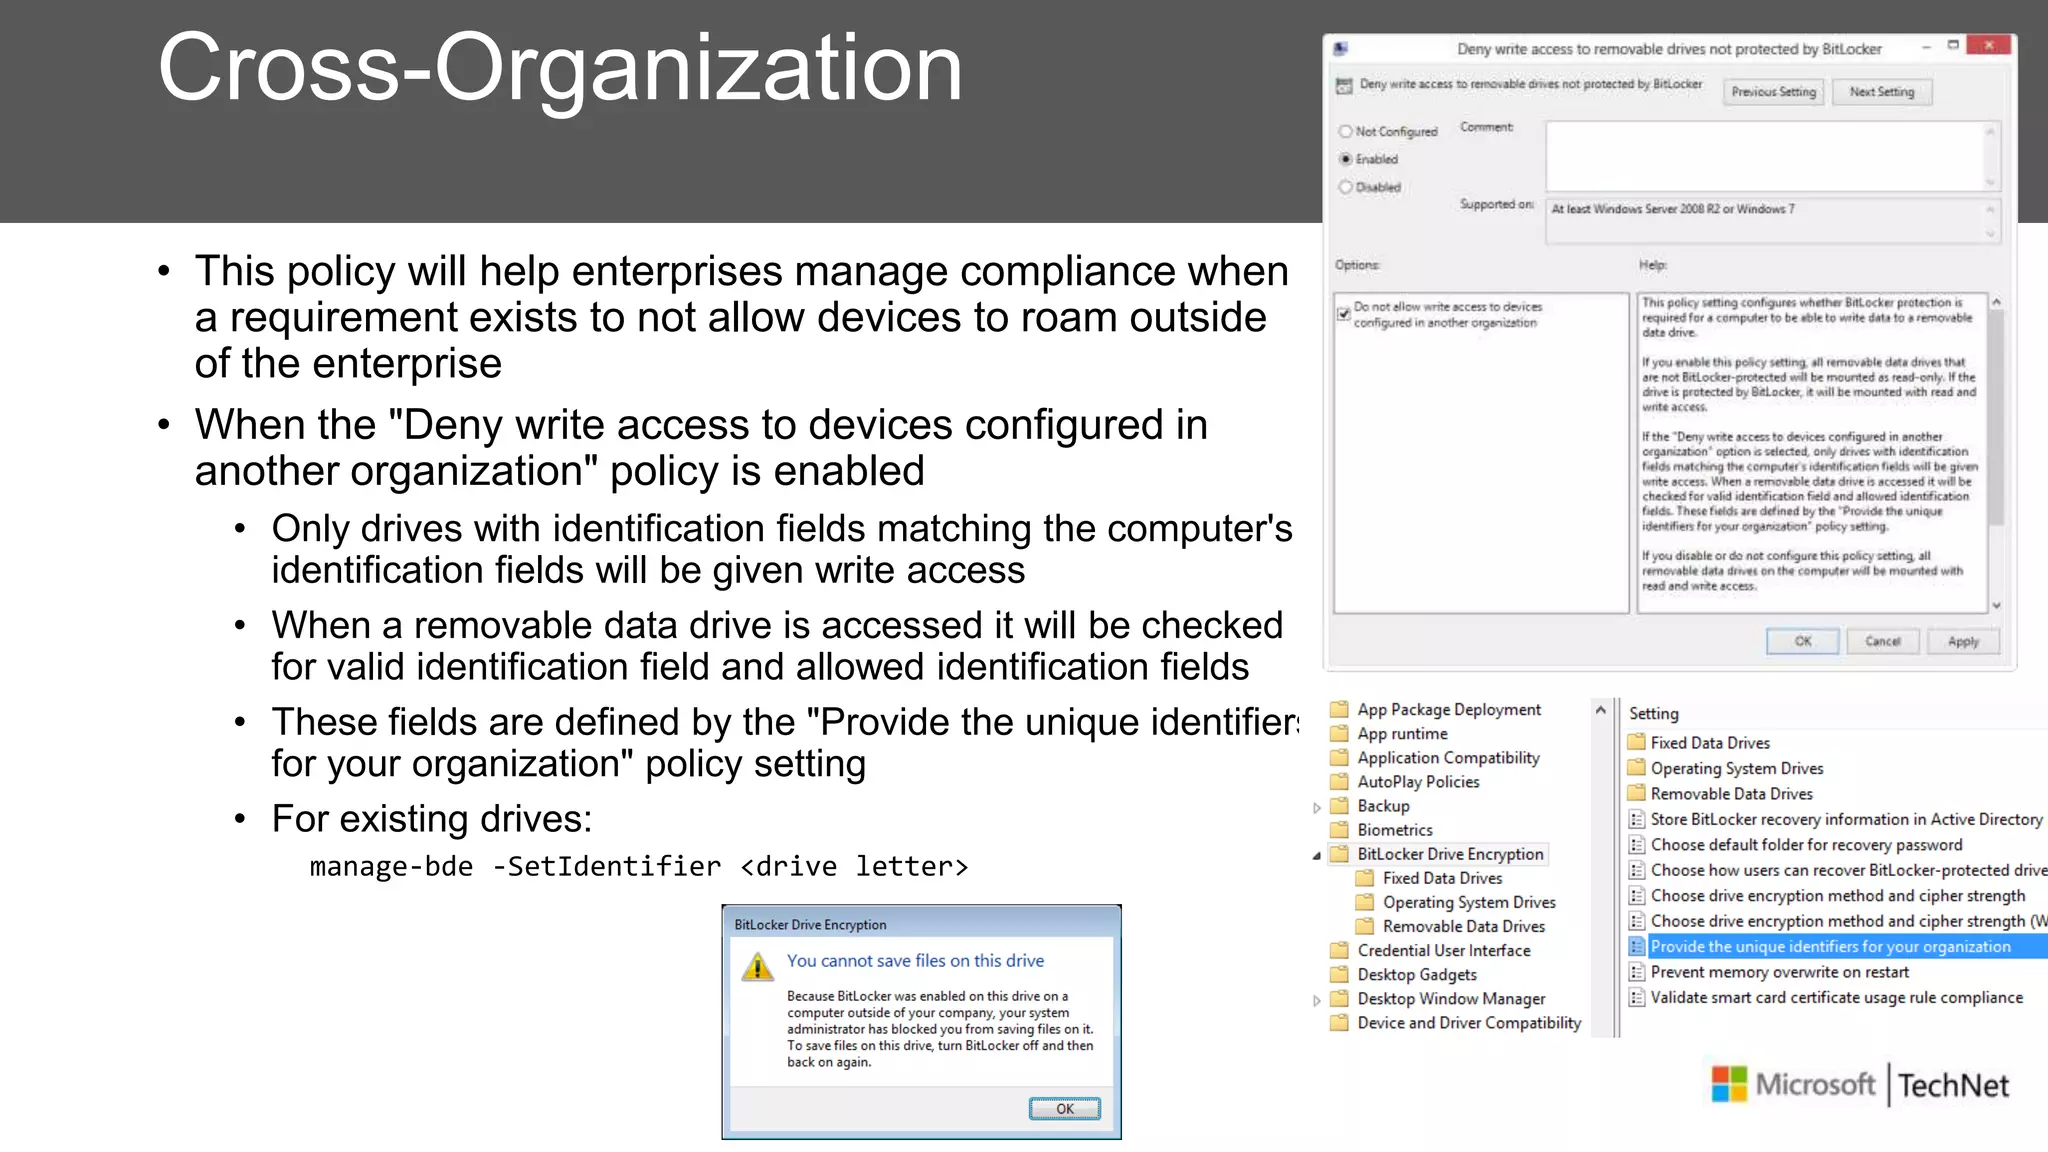Click Operating System Drives icon in Setting list
The width and height of the screenshot is (2048, 1152).
[x=1636, y=768]
